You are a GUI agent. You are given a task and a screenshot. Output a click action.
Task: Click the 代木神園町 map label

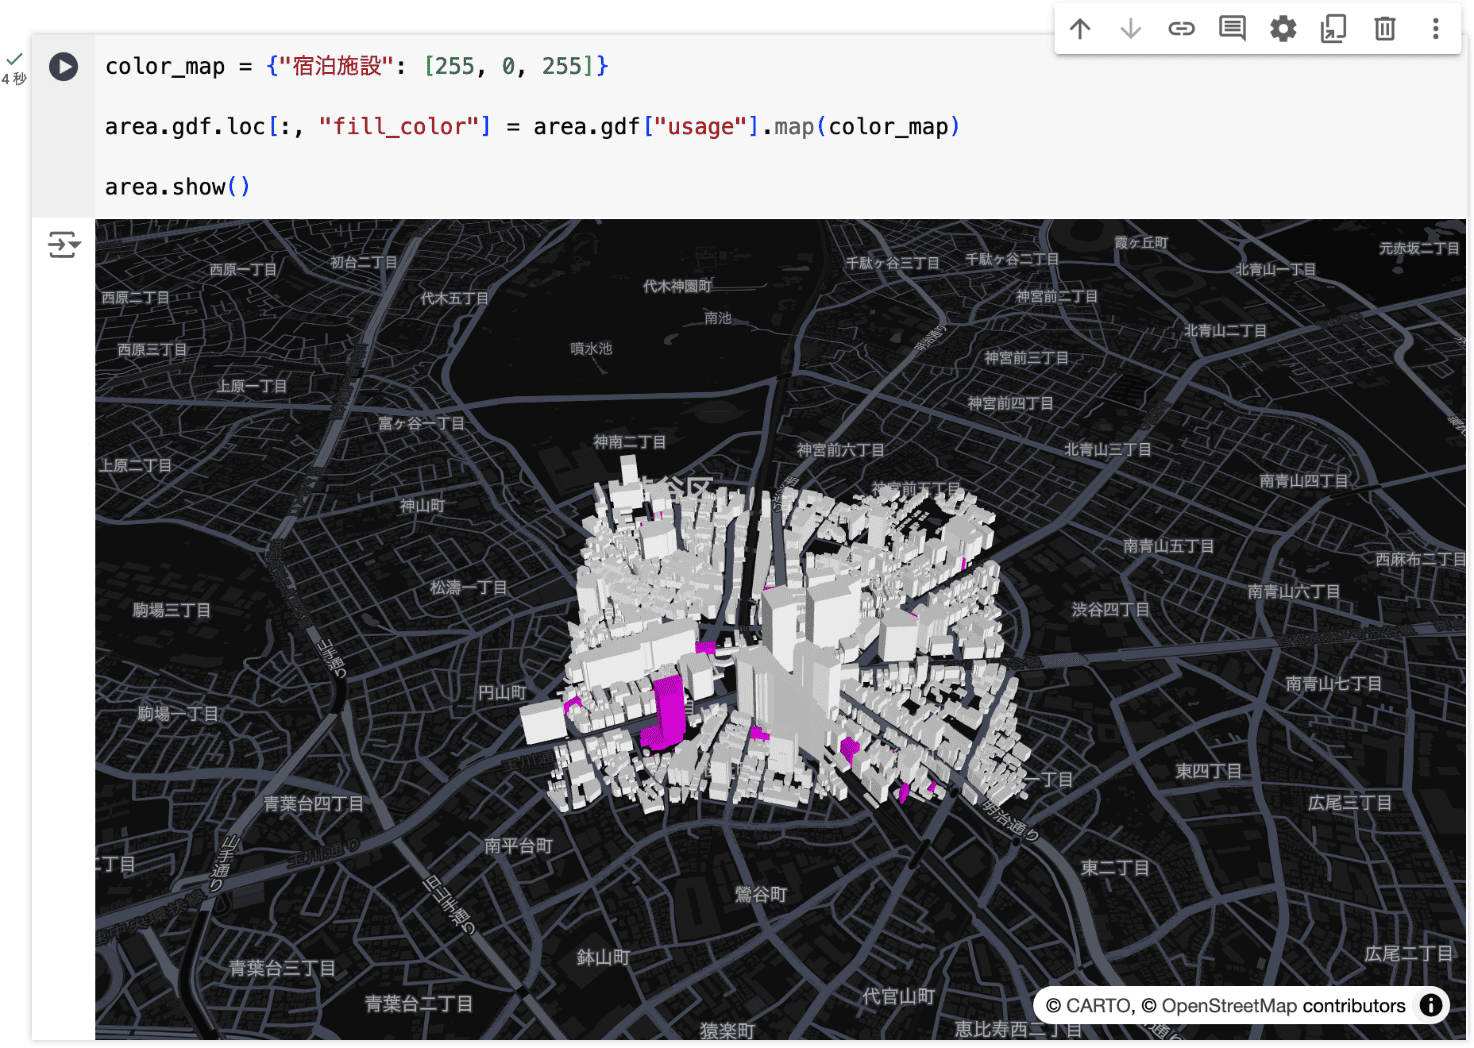pos(677,286)
